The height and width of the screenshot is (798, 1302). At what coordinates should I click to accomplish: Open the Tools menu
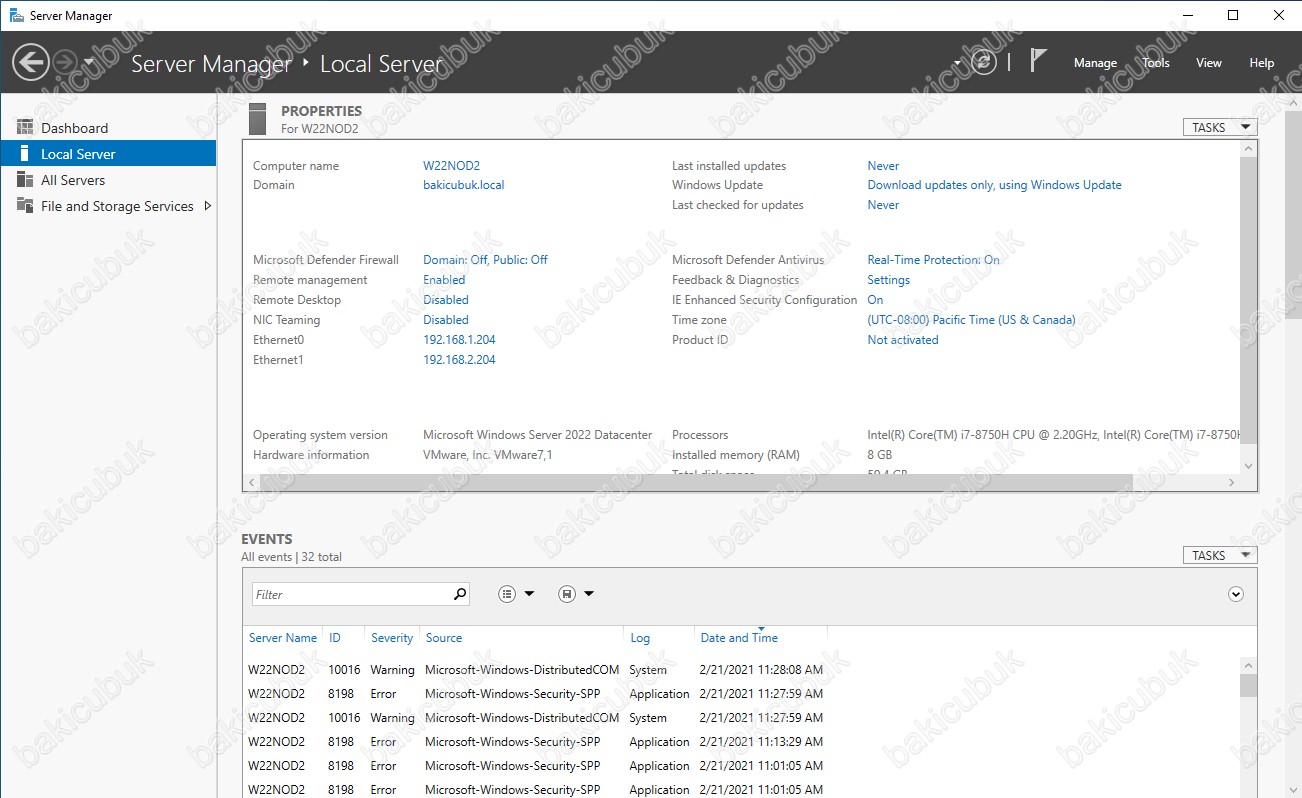pyautogui.click(x=1156, y=62)
